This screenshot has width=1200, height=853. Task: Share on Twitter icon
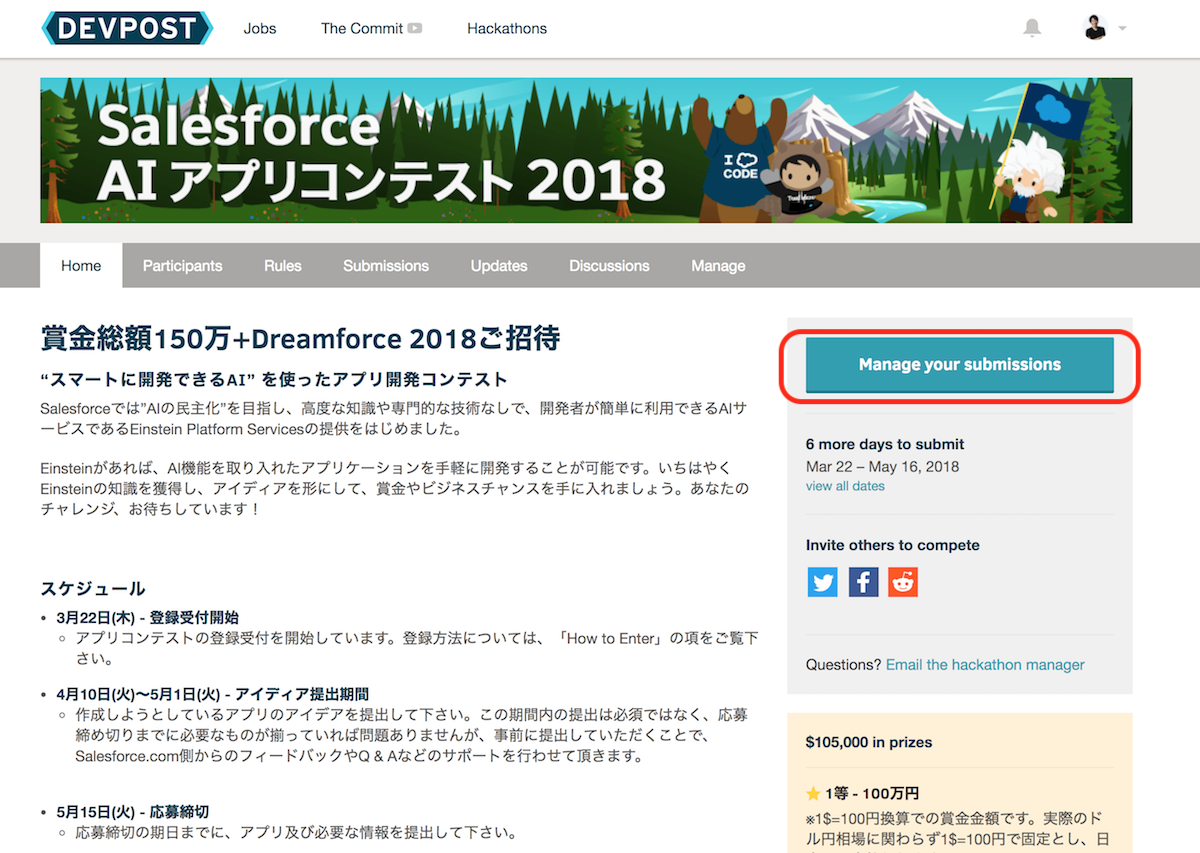(822, 581)
